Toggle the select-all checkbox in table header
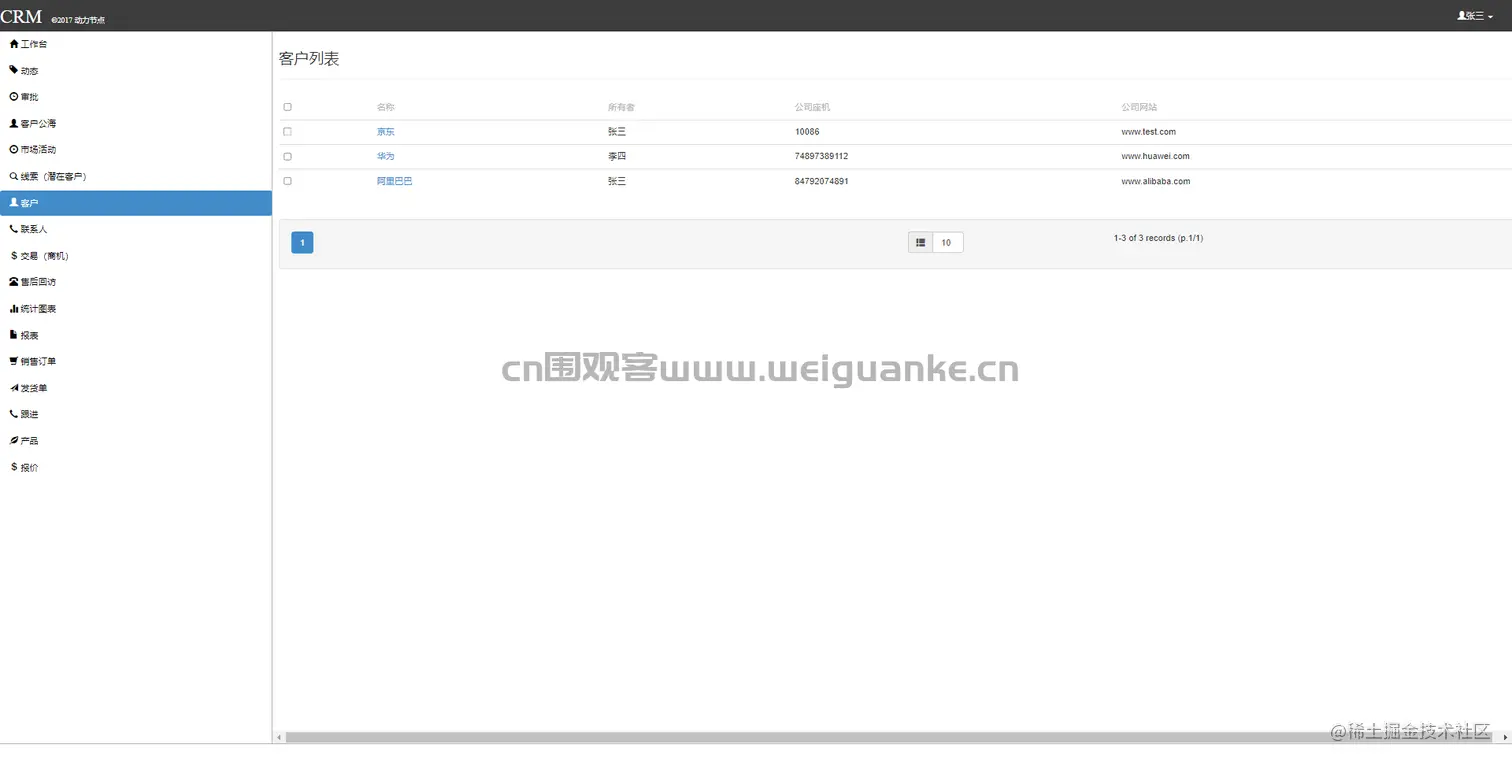The image size is (1512, 763). (x=288, y=107)
